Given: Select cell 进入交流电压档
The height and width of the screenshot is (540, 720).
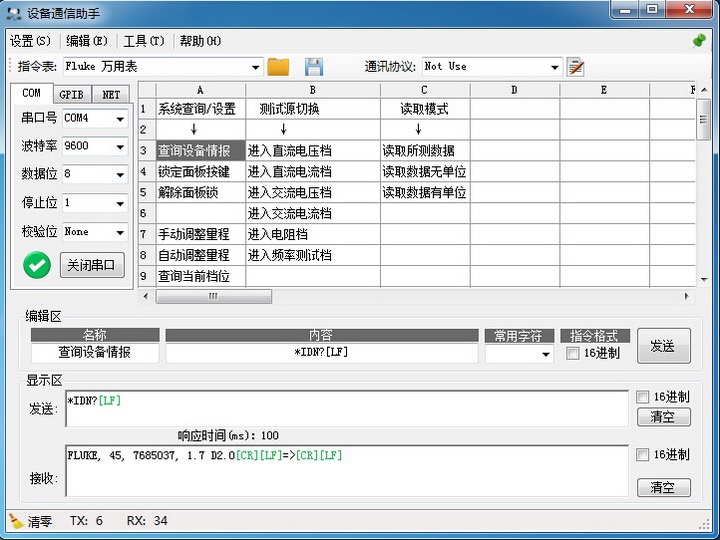Looking at the screenshot, I should [x=313, y=192].
